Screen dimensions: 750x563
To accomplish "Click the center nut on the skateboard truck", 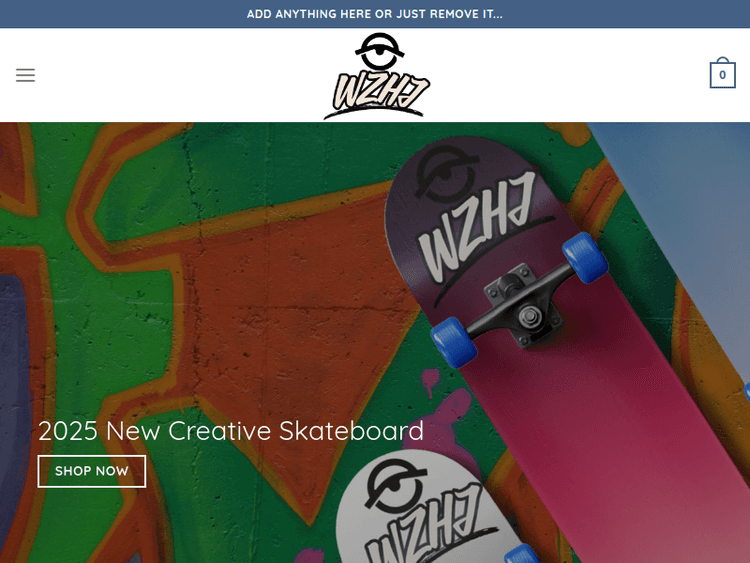I will (x=529, y=317).
